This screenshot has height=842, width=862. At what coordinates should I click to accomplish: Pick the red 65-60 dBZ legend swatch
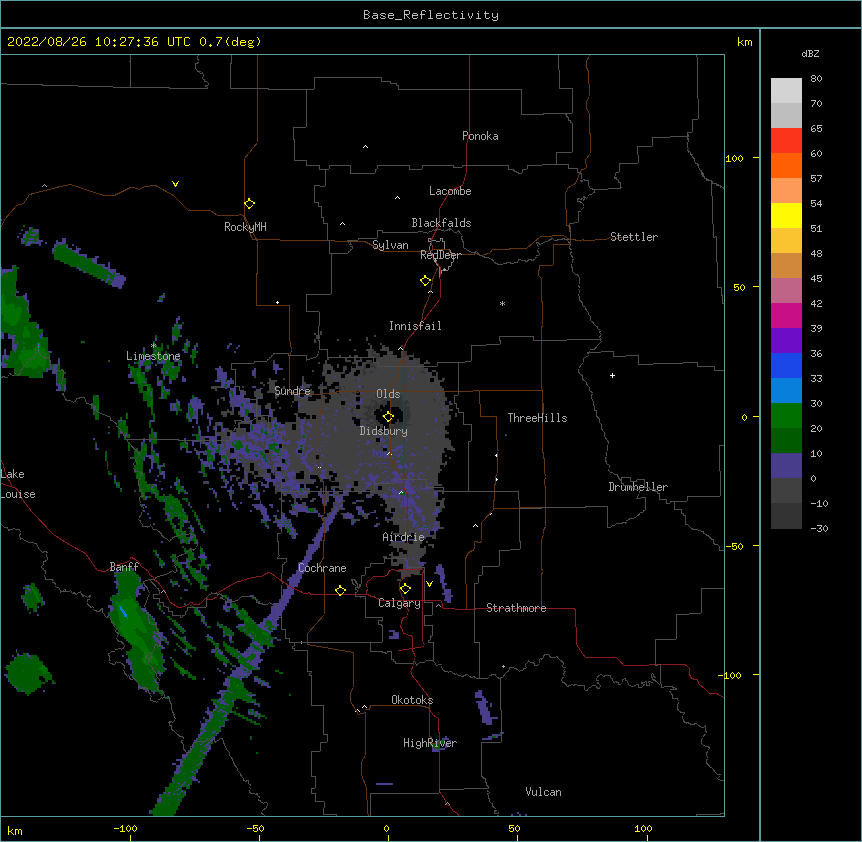(786, 140)
